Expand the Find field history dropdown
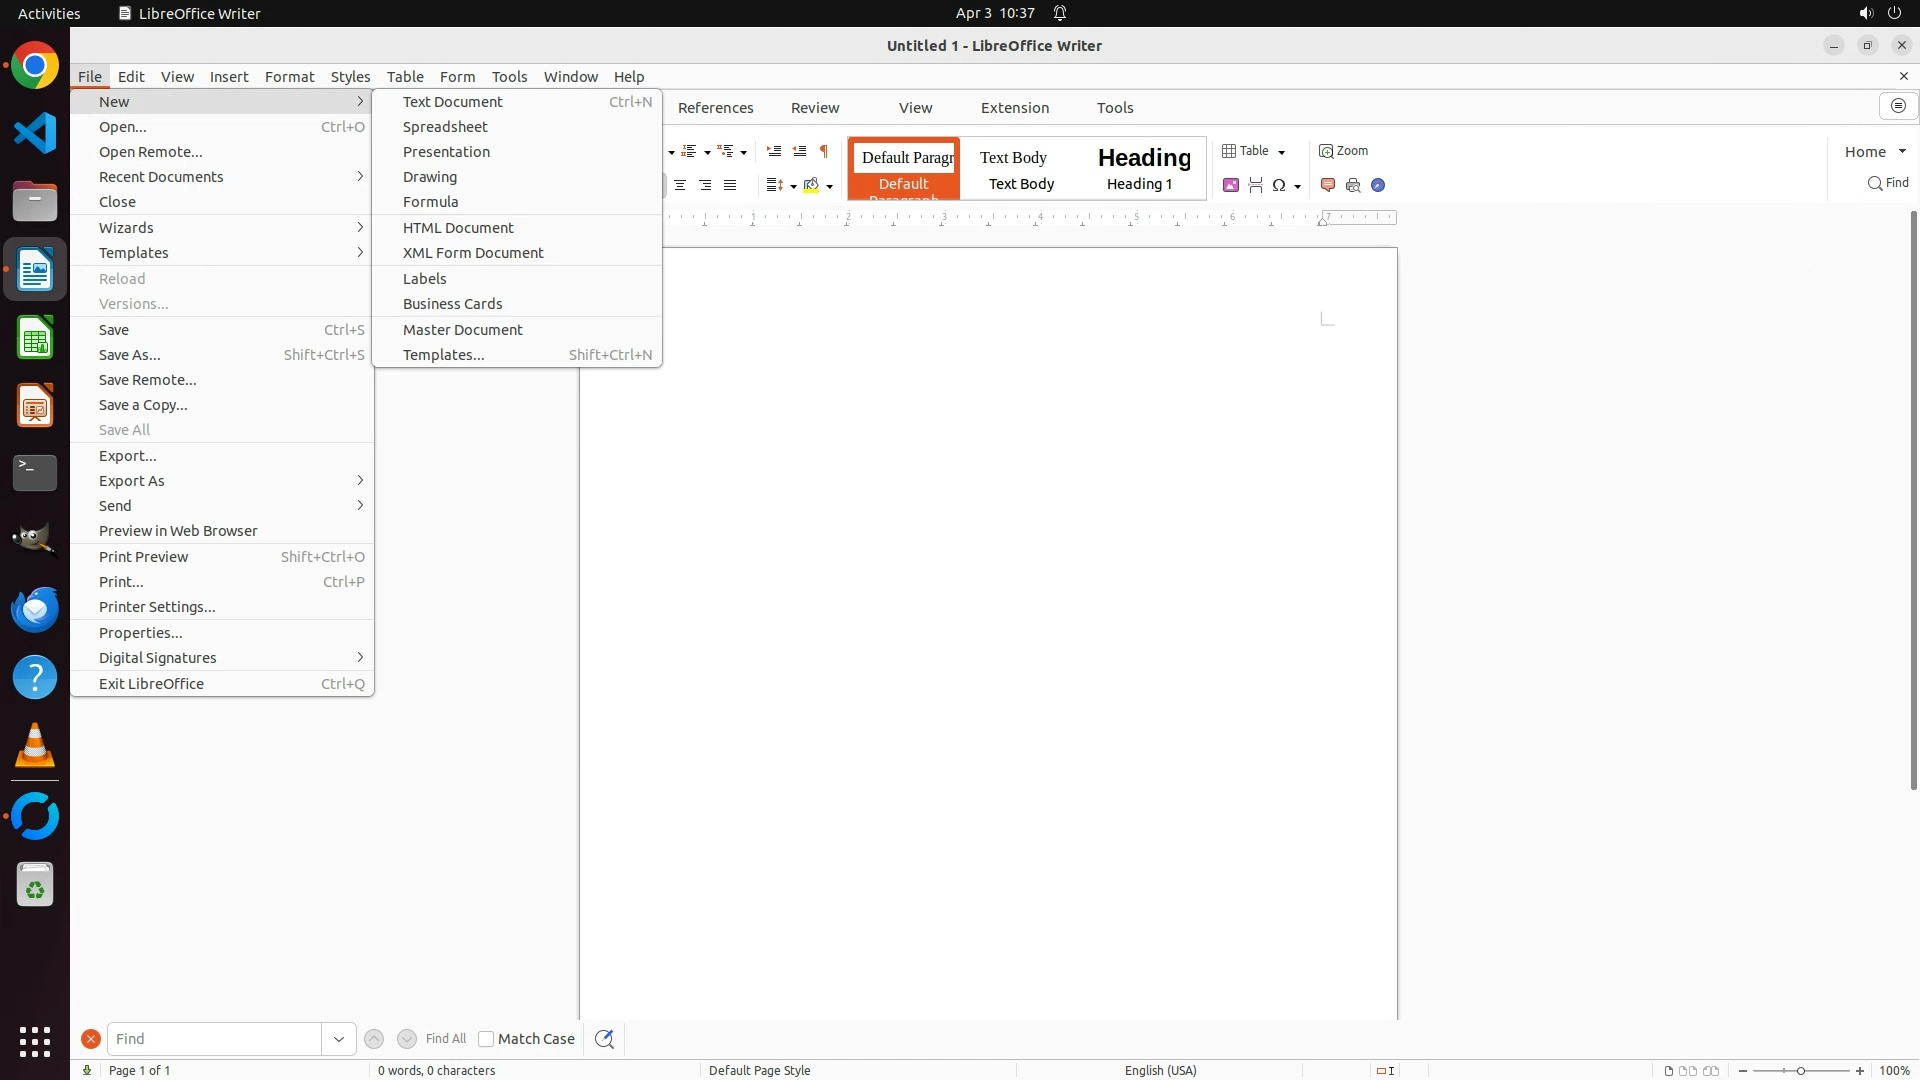The height and width of the screenshot is (1080, 1920). [339, 1039]
